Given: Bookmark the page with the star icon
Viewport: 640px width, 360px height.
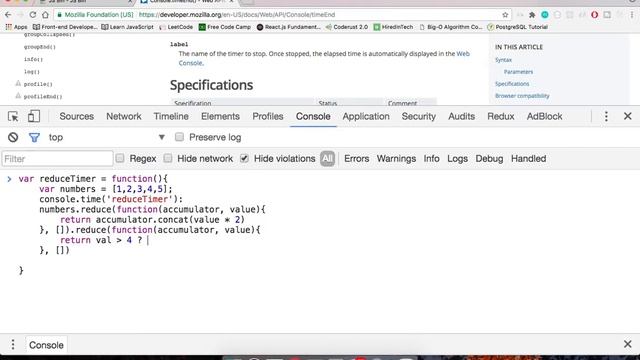Looking at the screenshot, I should click(x=505, y=15).
